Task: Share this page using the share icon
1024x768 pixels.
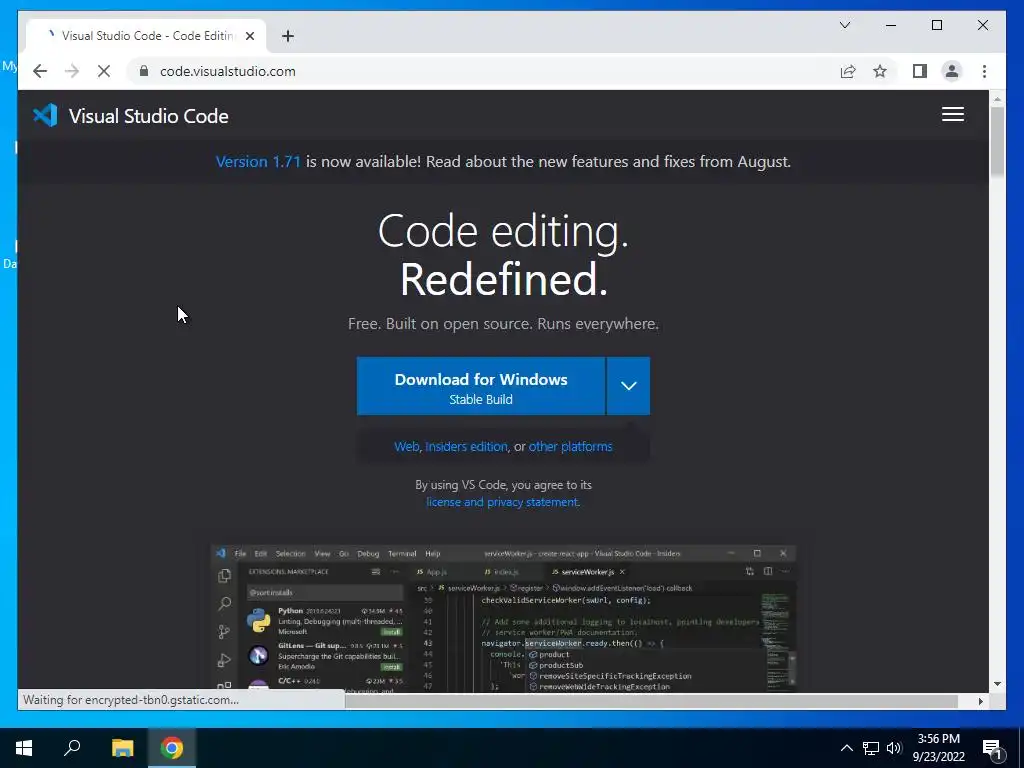Action: [x=848, y=71]
